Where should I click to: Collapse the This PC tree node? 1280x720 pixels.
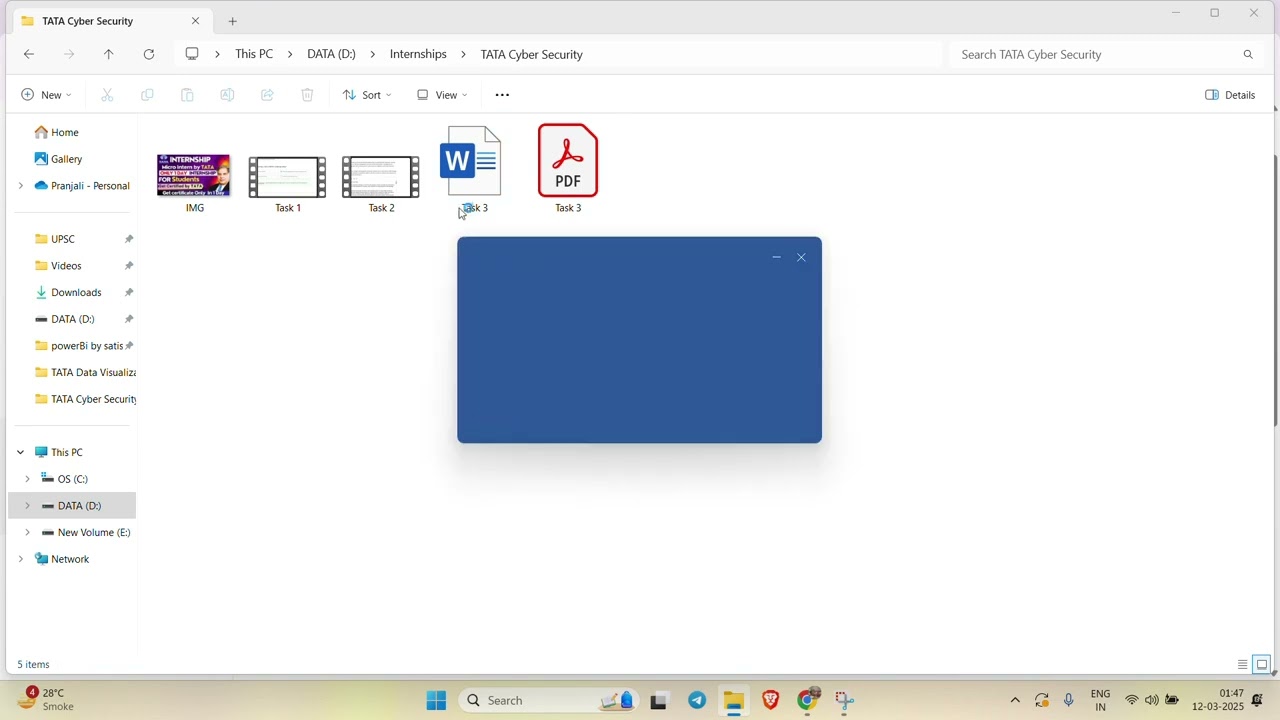coord(20,452)
